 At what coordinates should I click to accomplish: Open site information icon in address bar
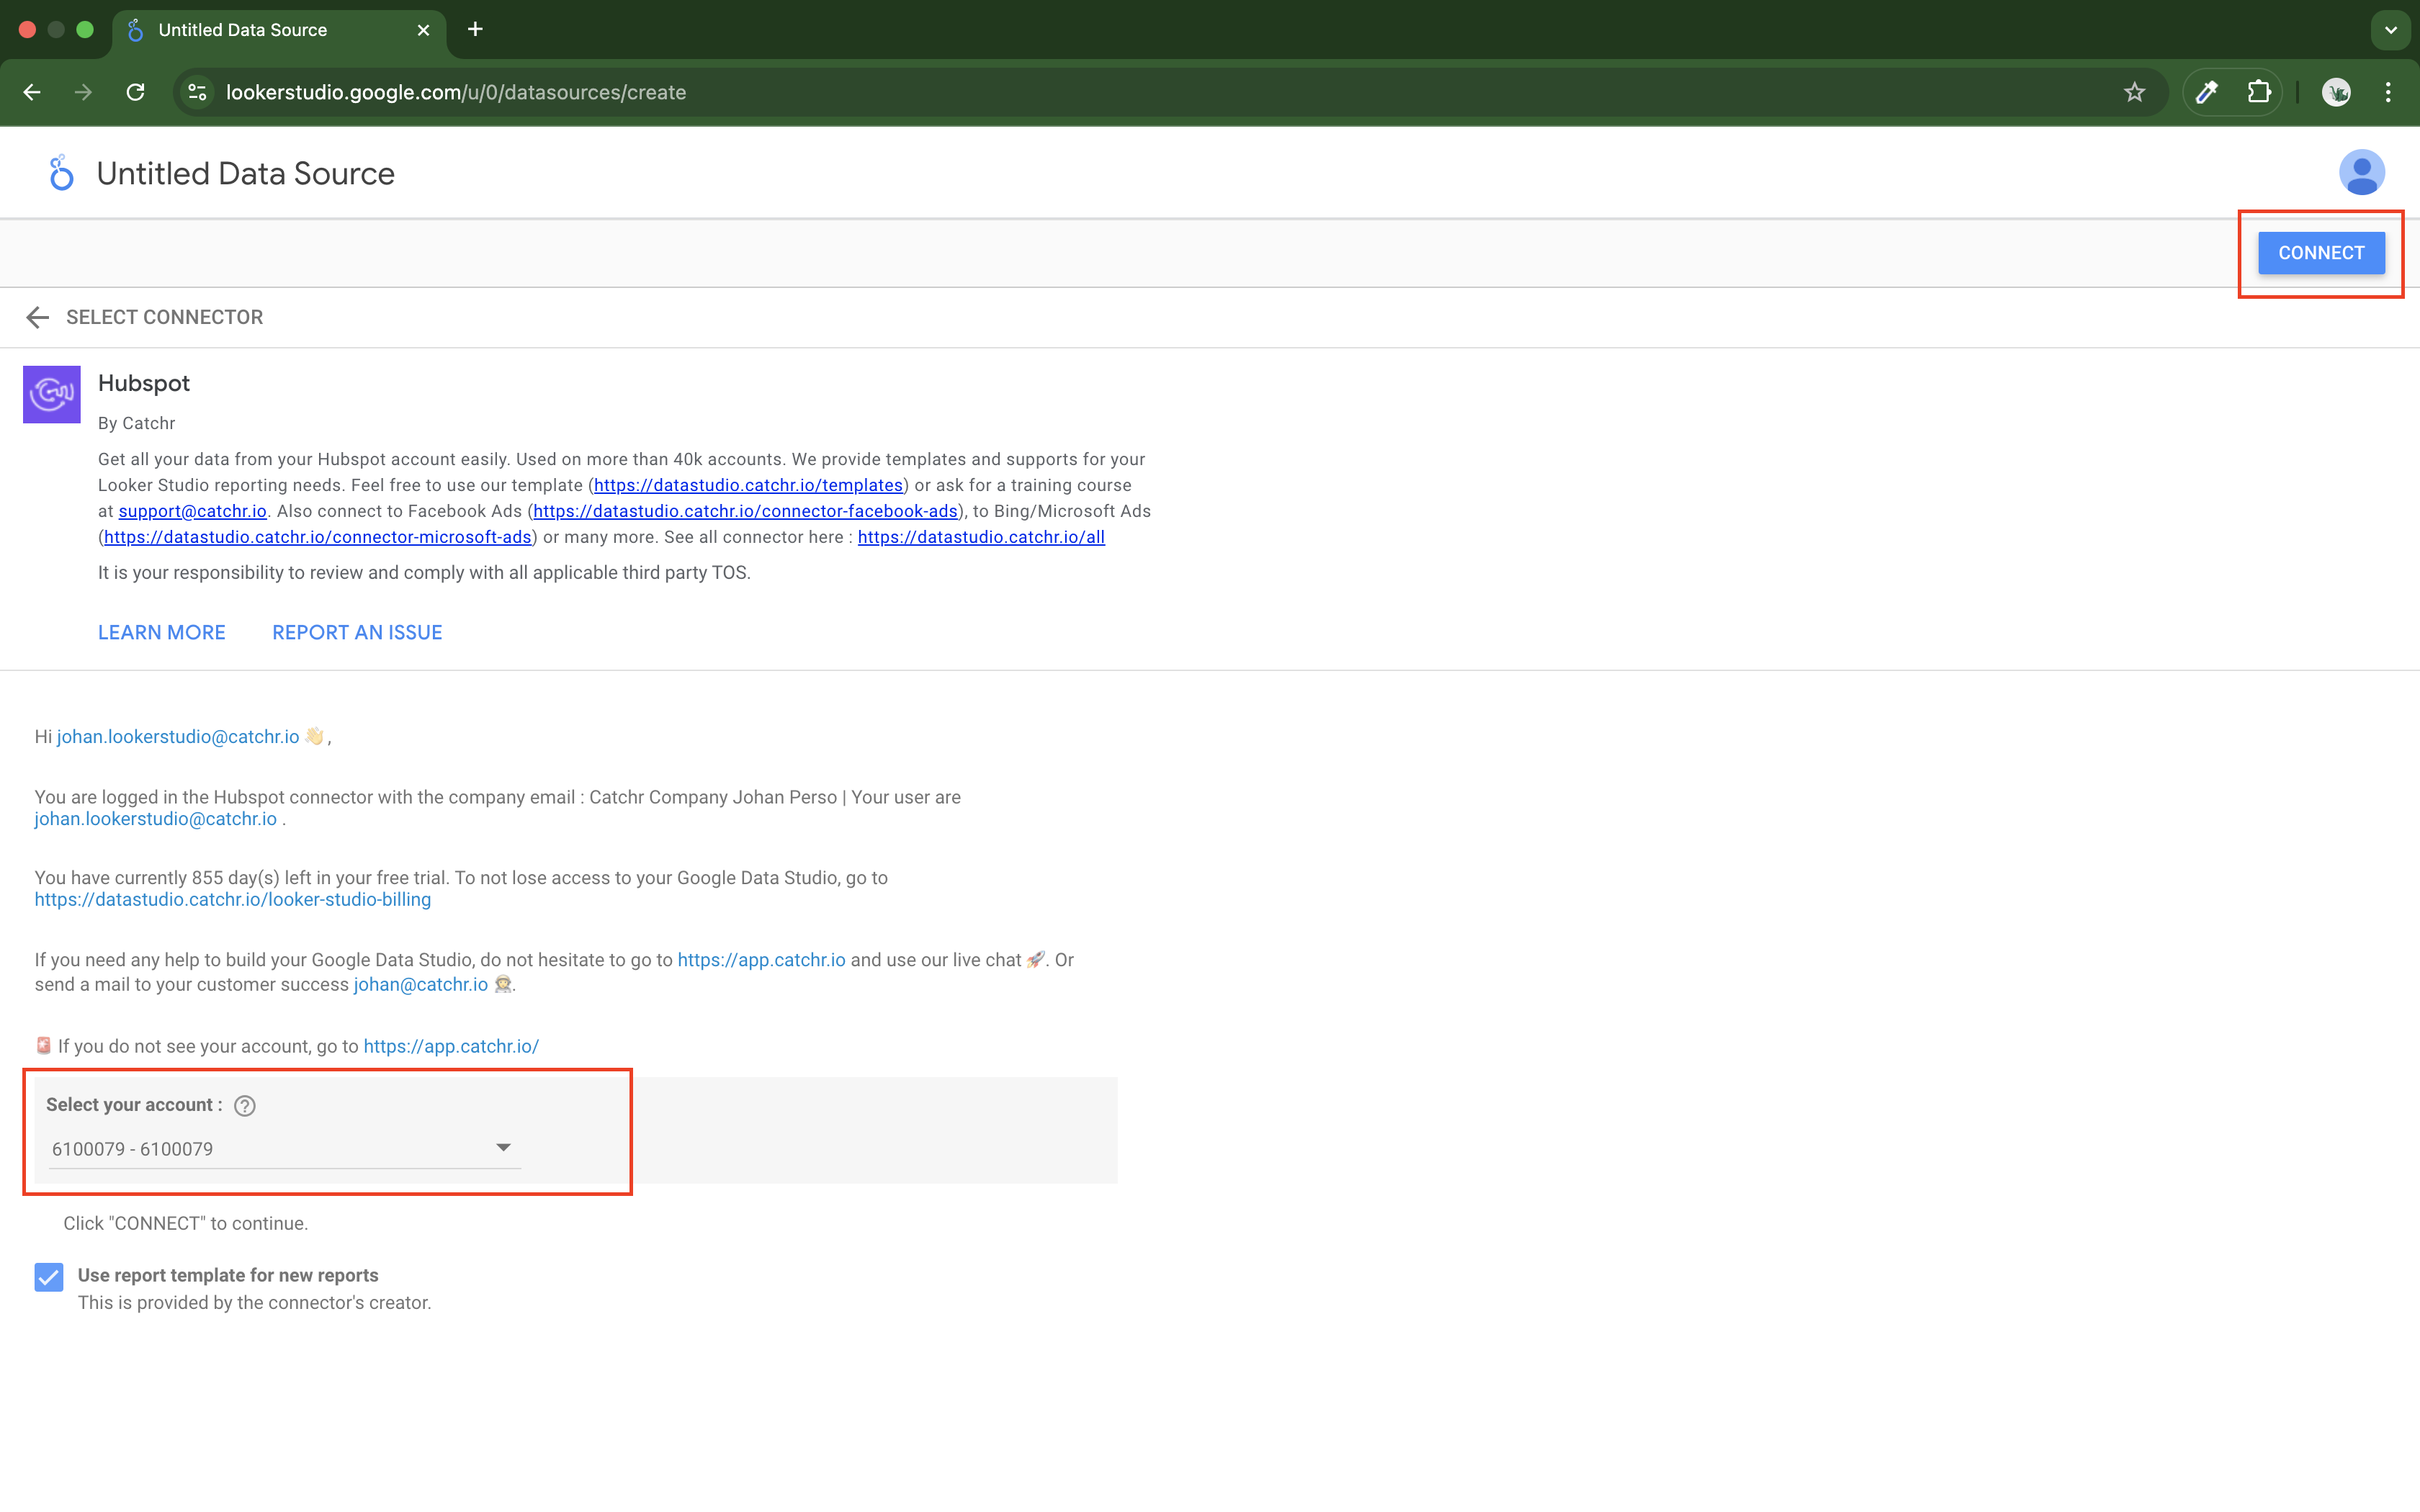(198, 92)
